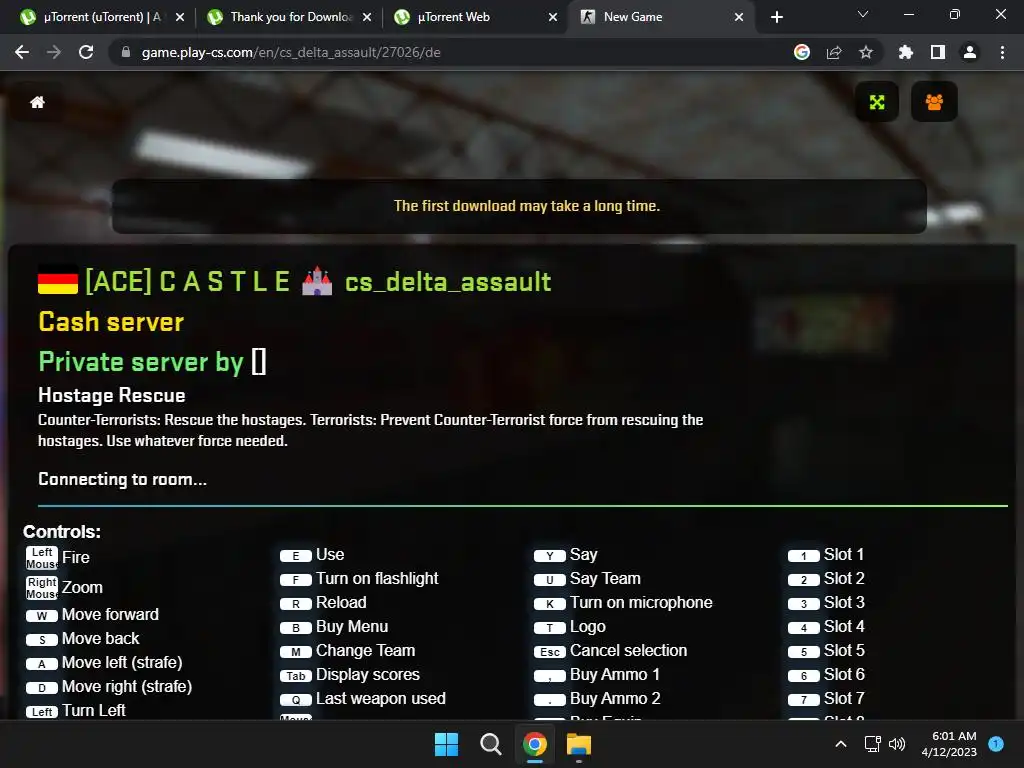Open the extensions puzzle icon

[x=906, y=52]
